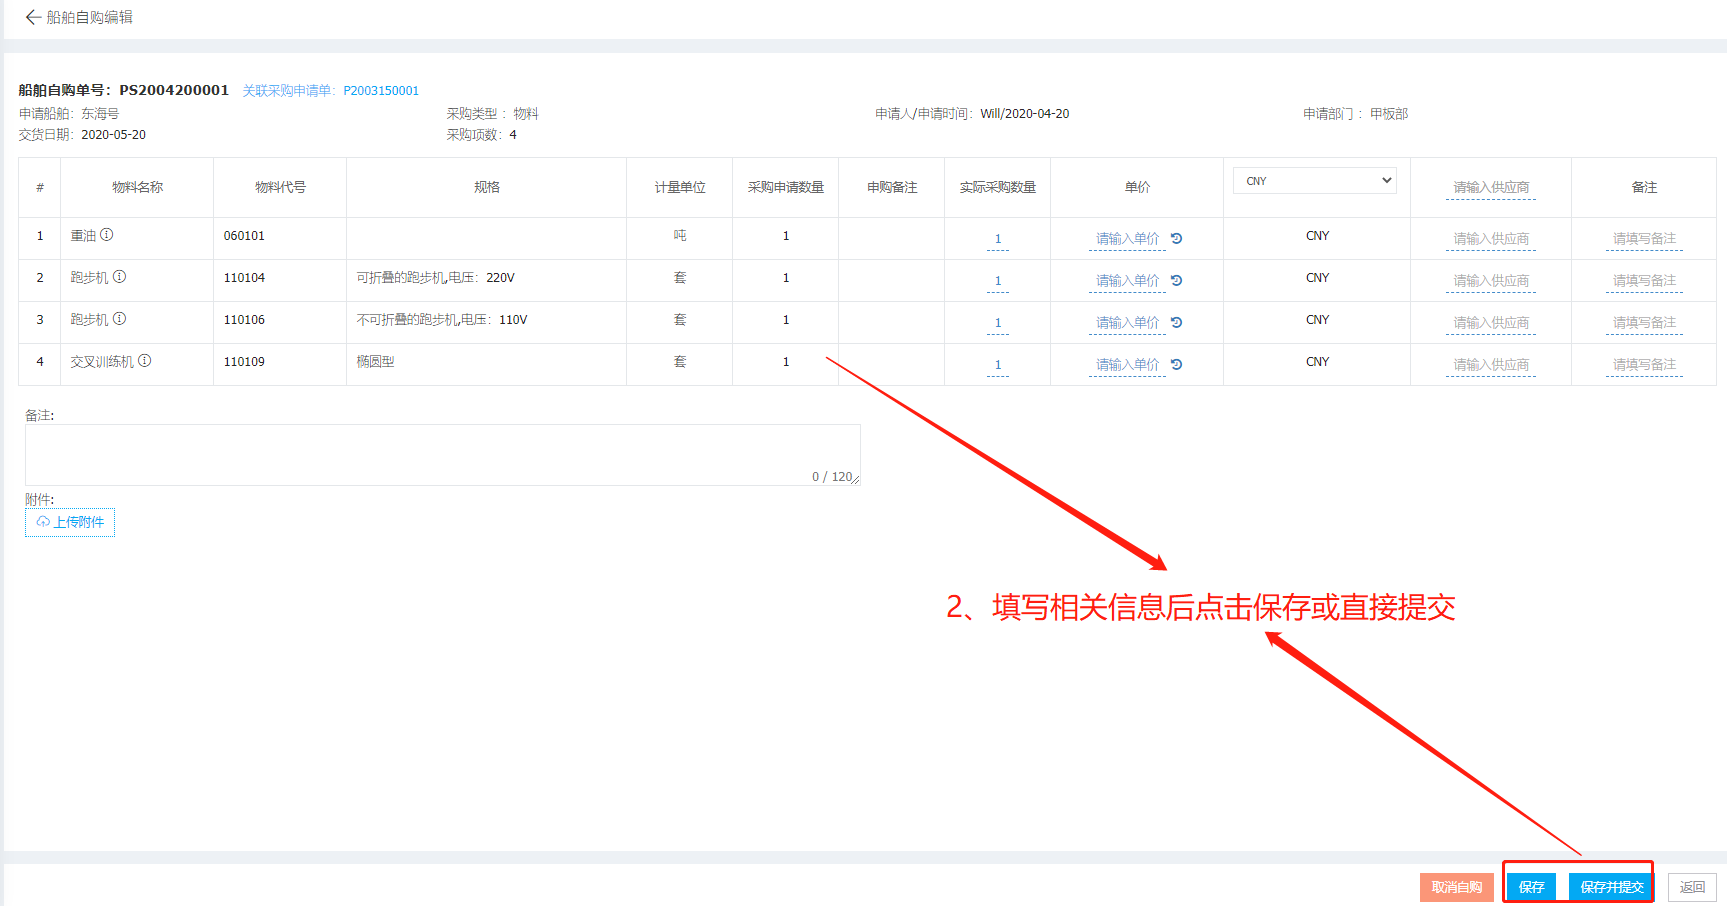Screen dimensions: 1727x906
Task: Open info icon next to 交叉训练机
Action: 145,361
